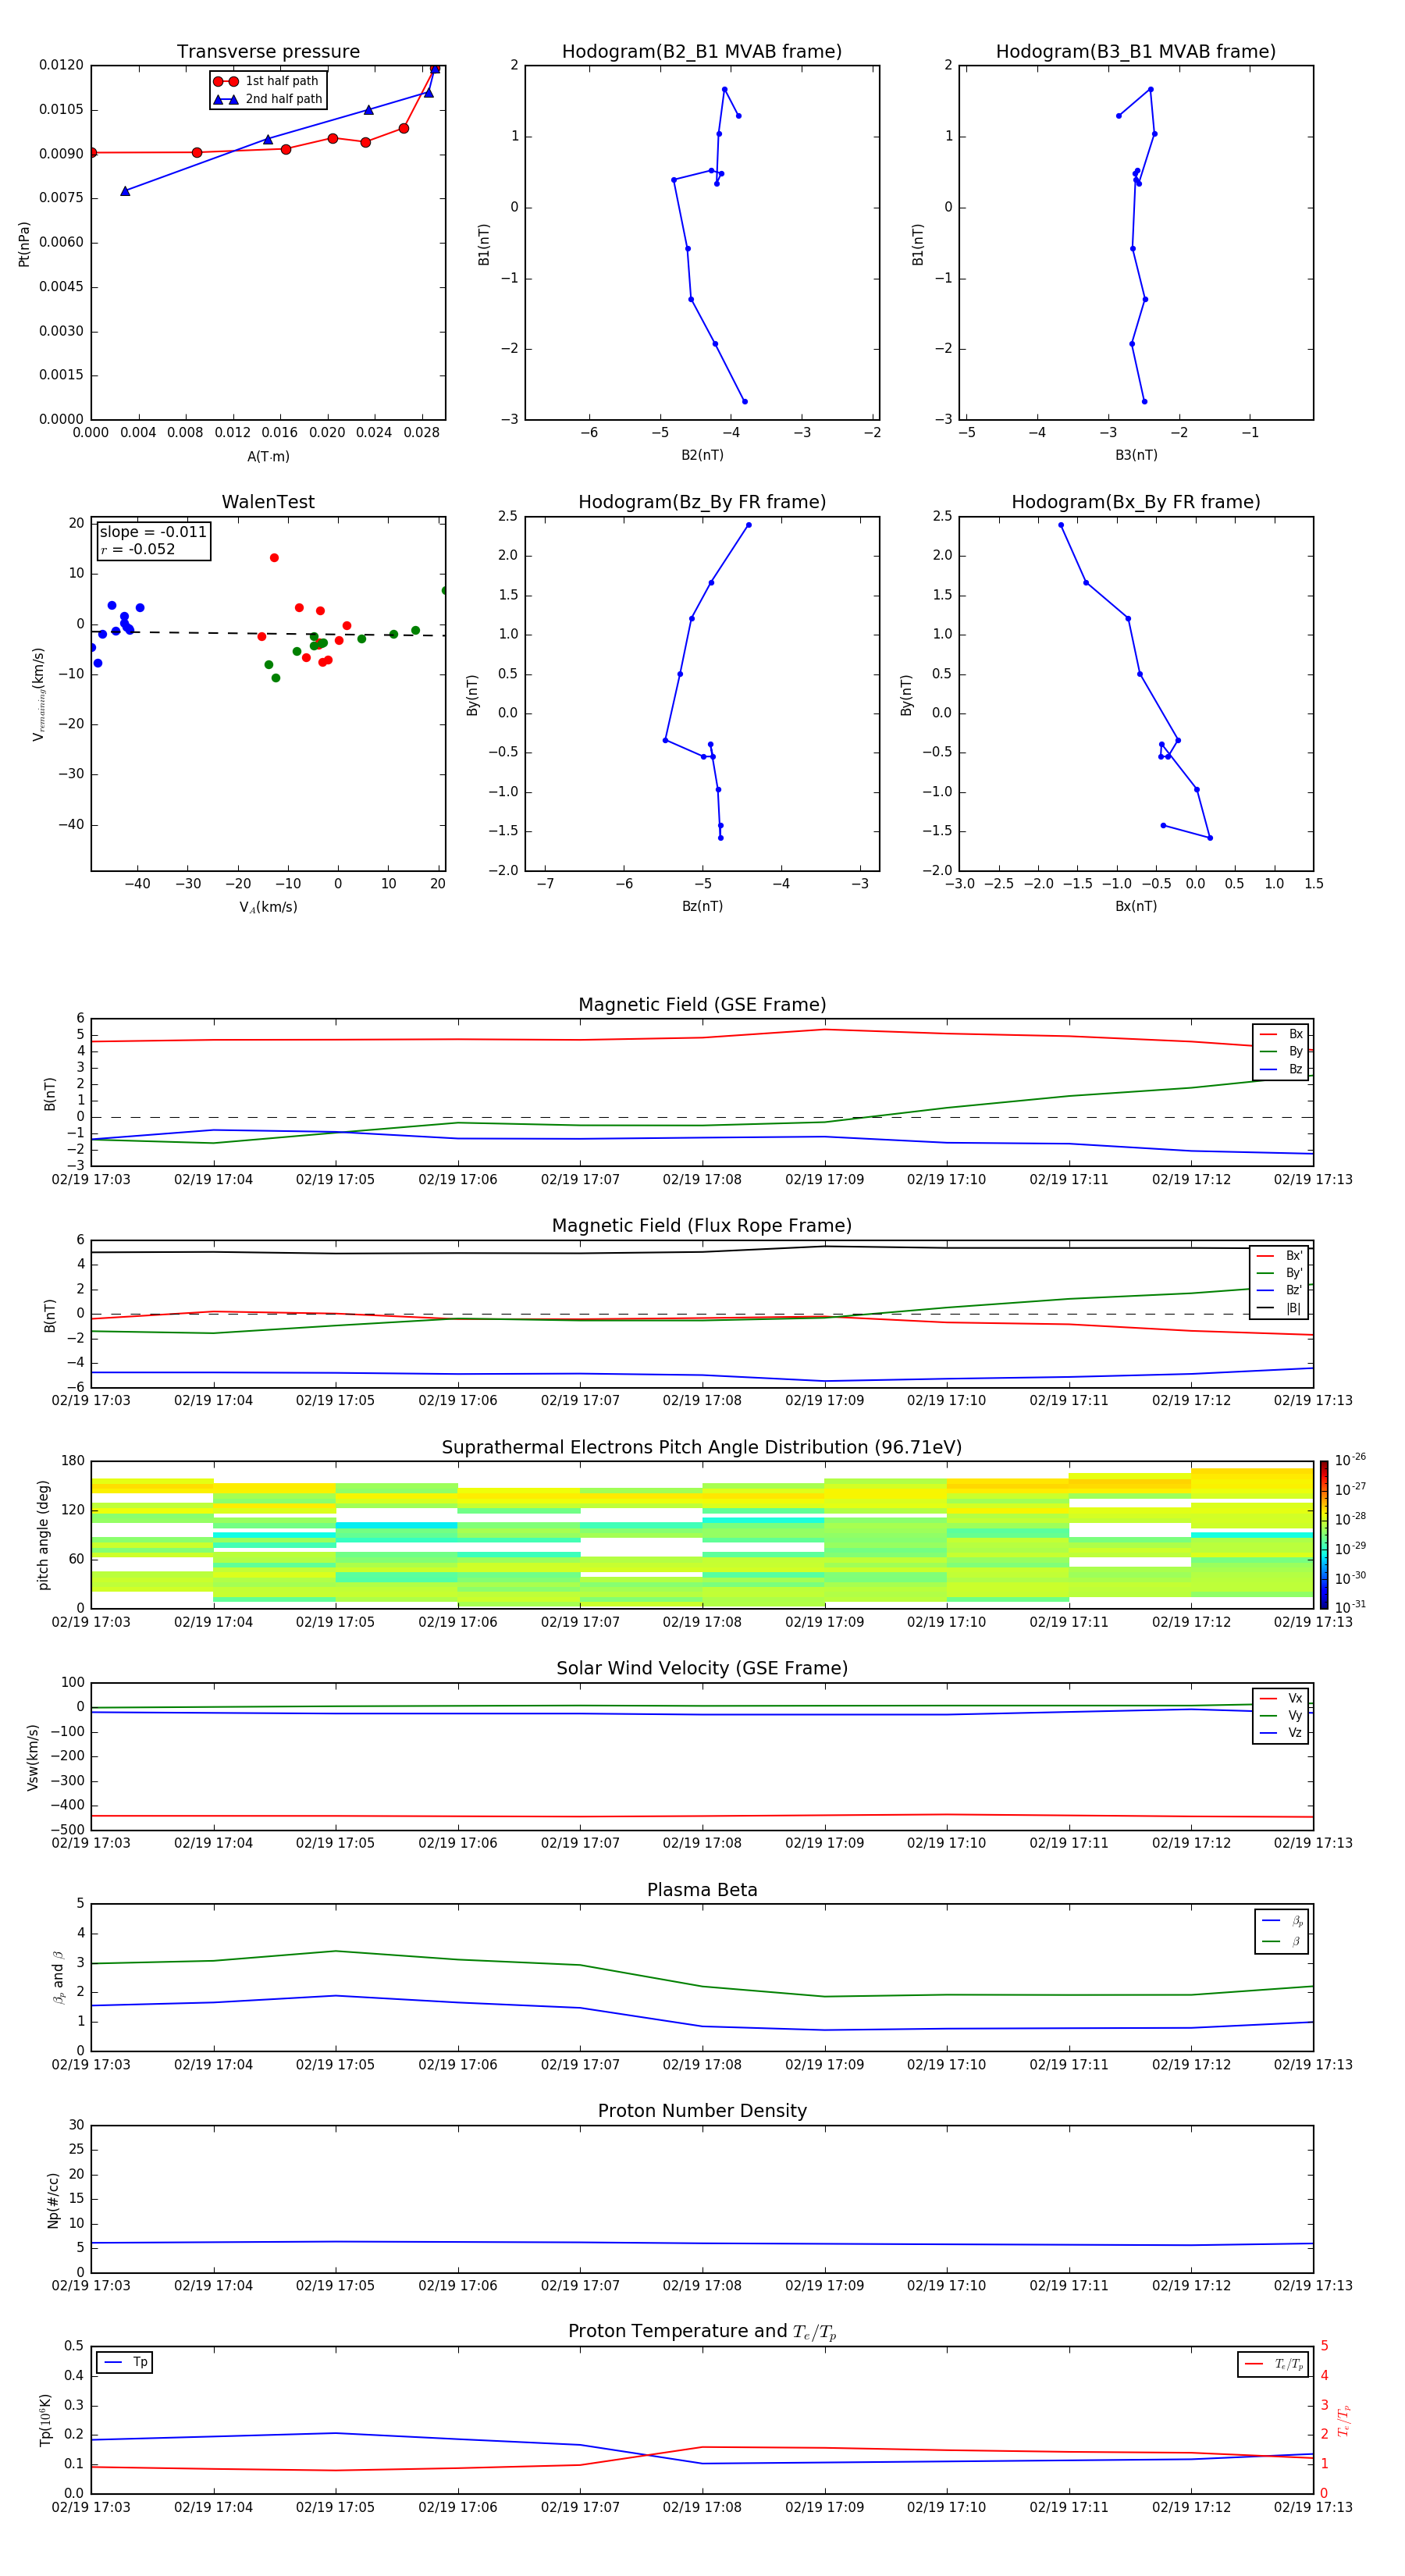Image resolution: width=1405 pixels, height=2576 pixels.
Task: Click the 10^-31 colorbar tick label
Action: [x=1350, y=1607]
